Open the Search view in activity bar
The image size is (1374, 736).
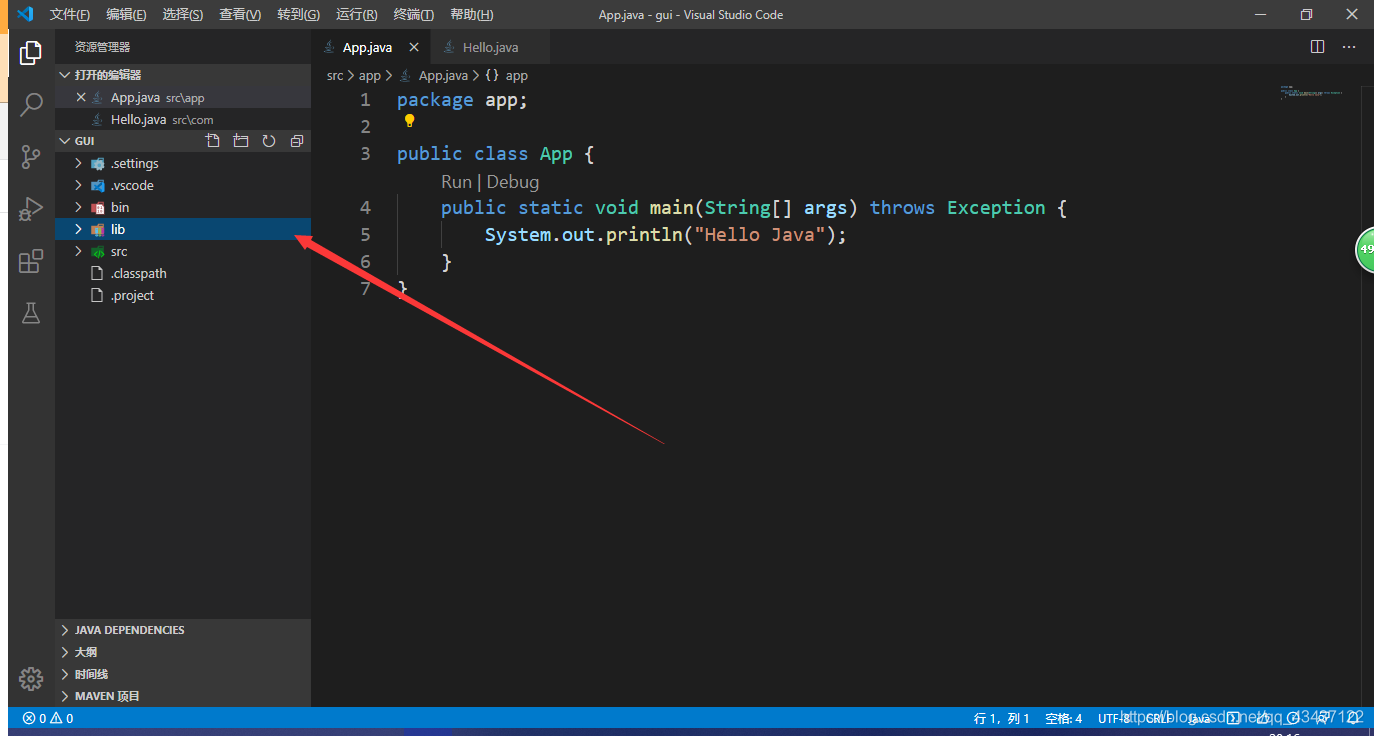(31, 104)
